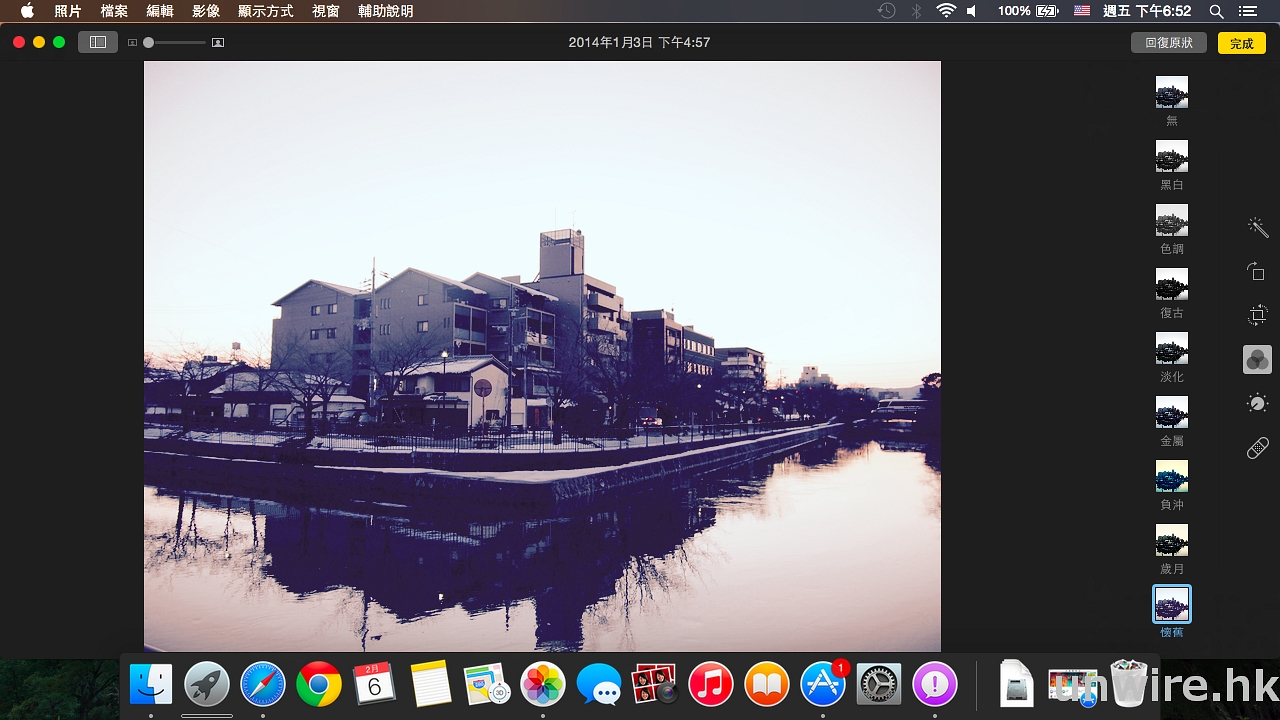Viewport: 1280px width, 720px height.
Task: Open the Notification Center list icon
Action: pyautogui.click(x=1246, y=11)
